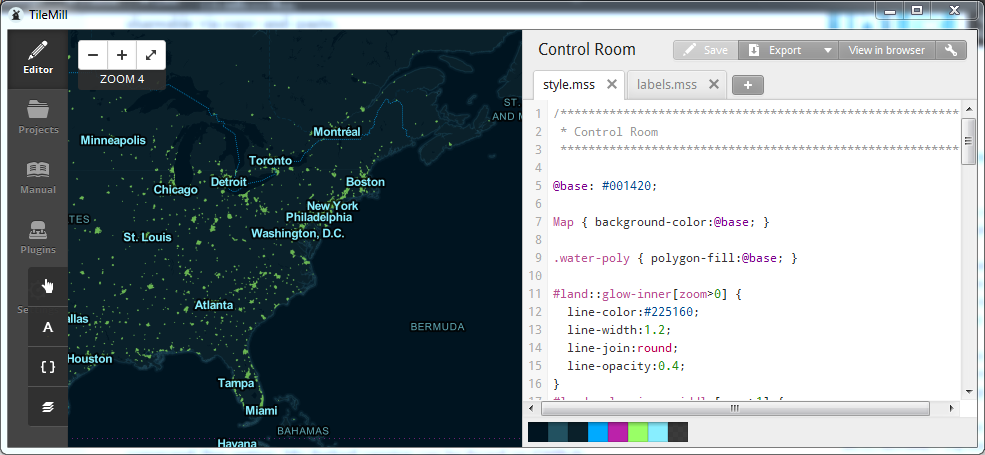Click the scroll-left arrow of code editor
985x455 pixels.
click(x=532, y=408)
